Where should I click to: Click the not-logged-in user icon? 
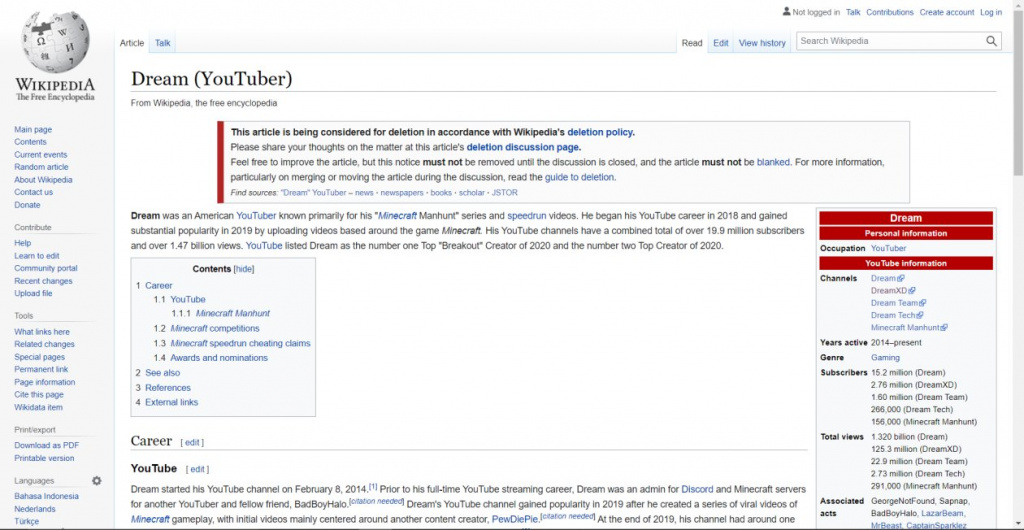(786, 12)
